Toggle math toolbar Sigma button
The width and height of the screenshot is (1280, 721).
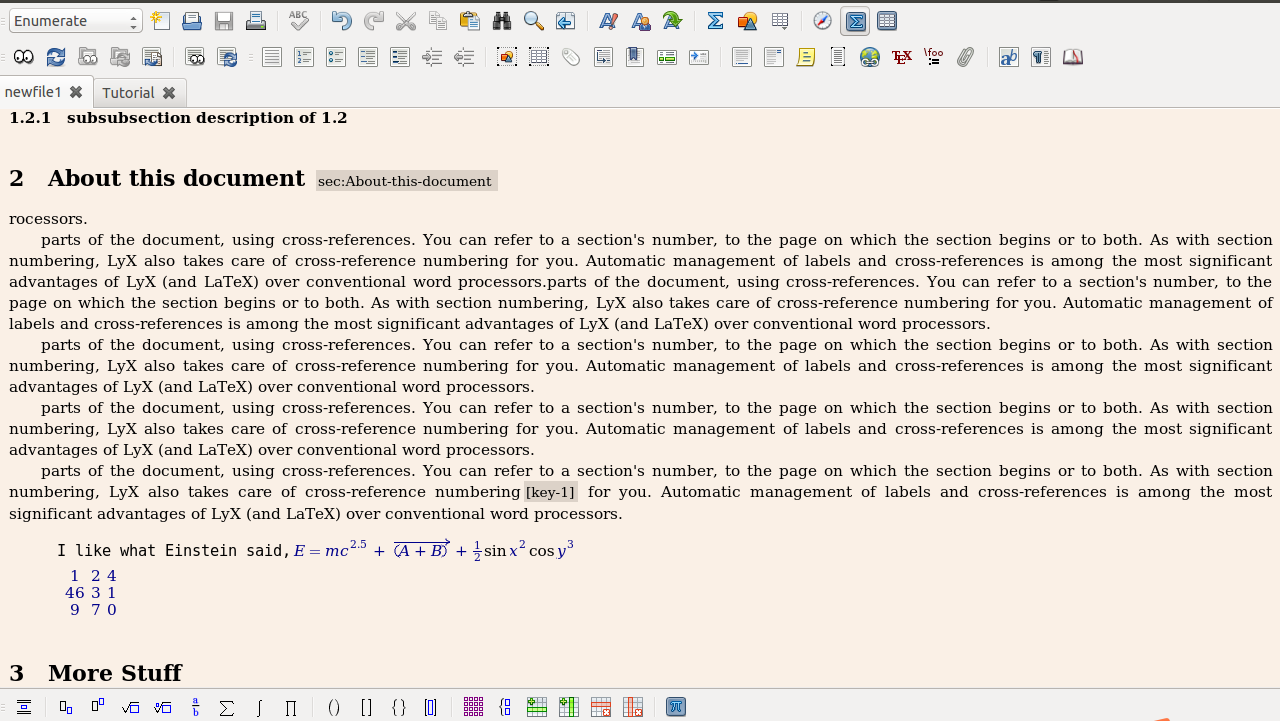pyautogui.click(x=854, y=21)
